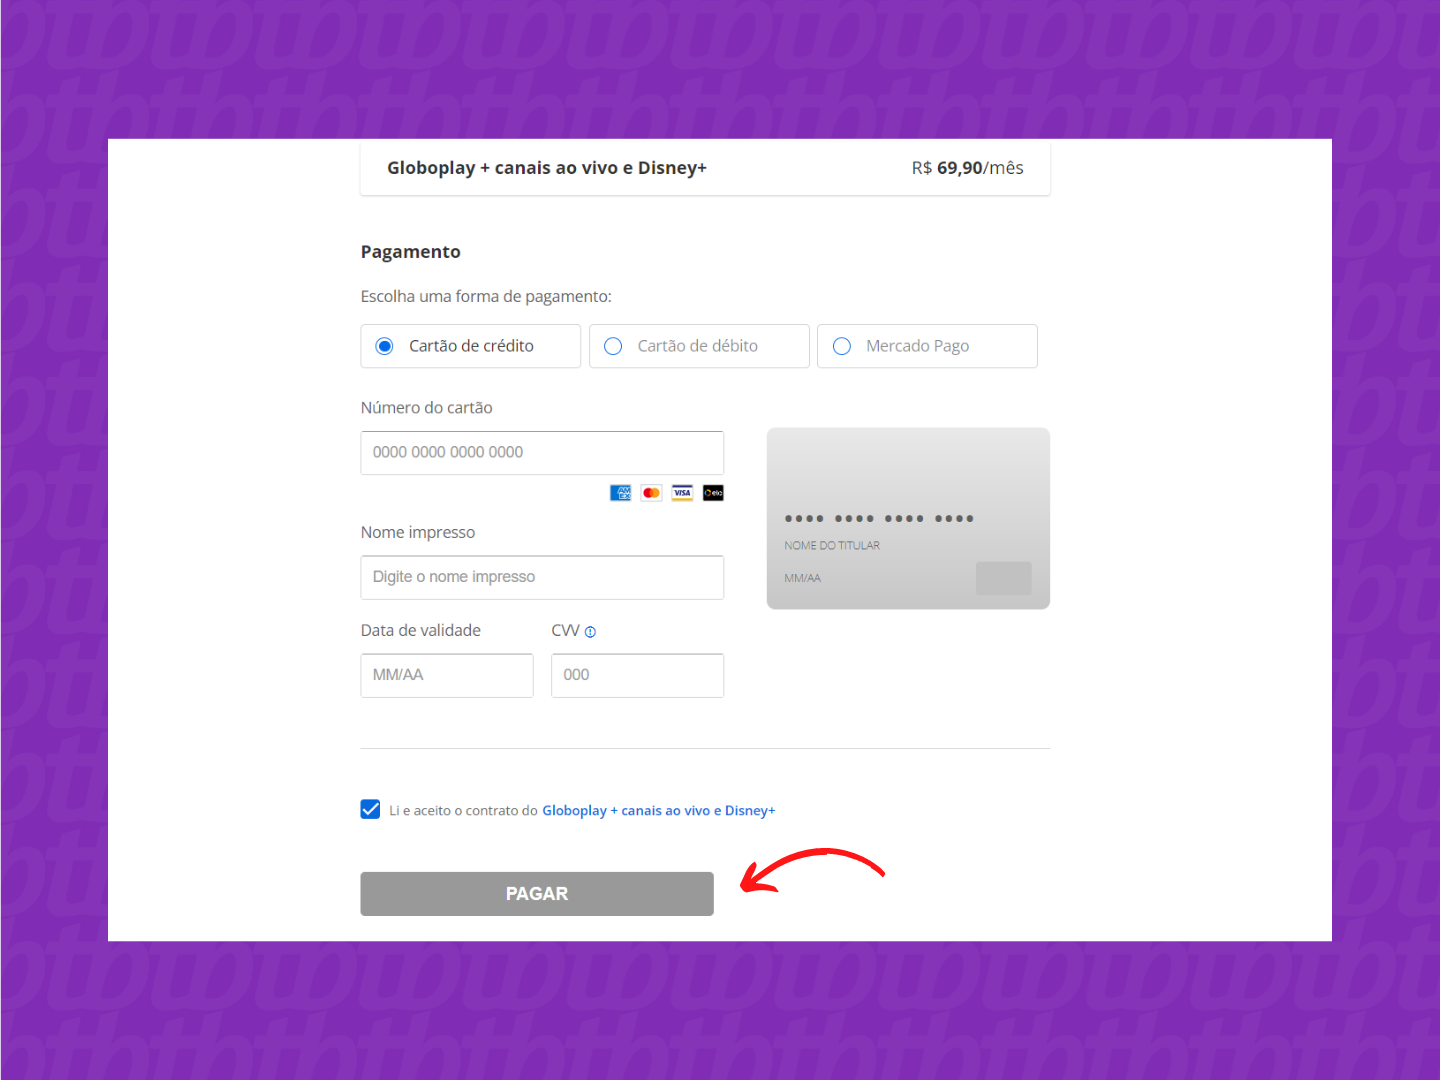
Task: Uncheck the contract acceptance checkbox
Action: (370, 810)
